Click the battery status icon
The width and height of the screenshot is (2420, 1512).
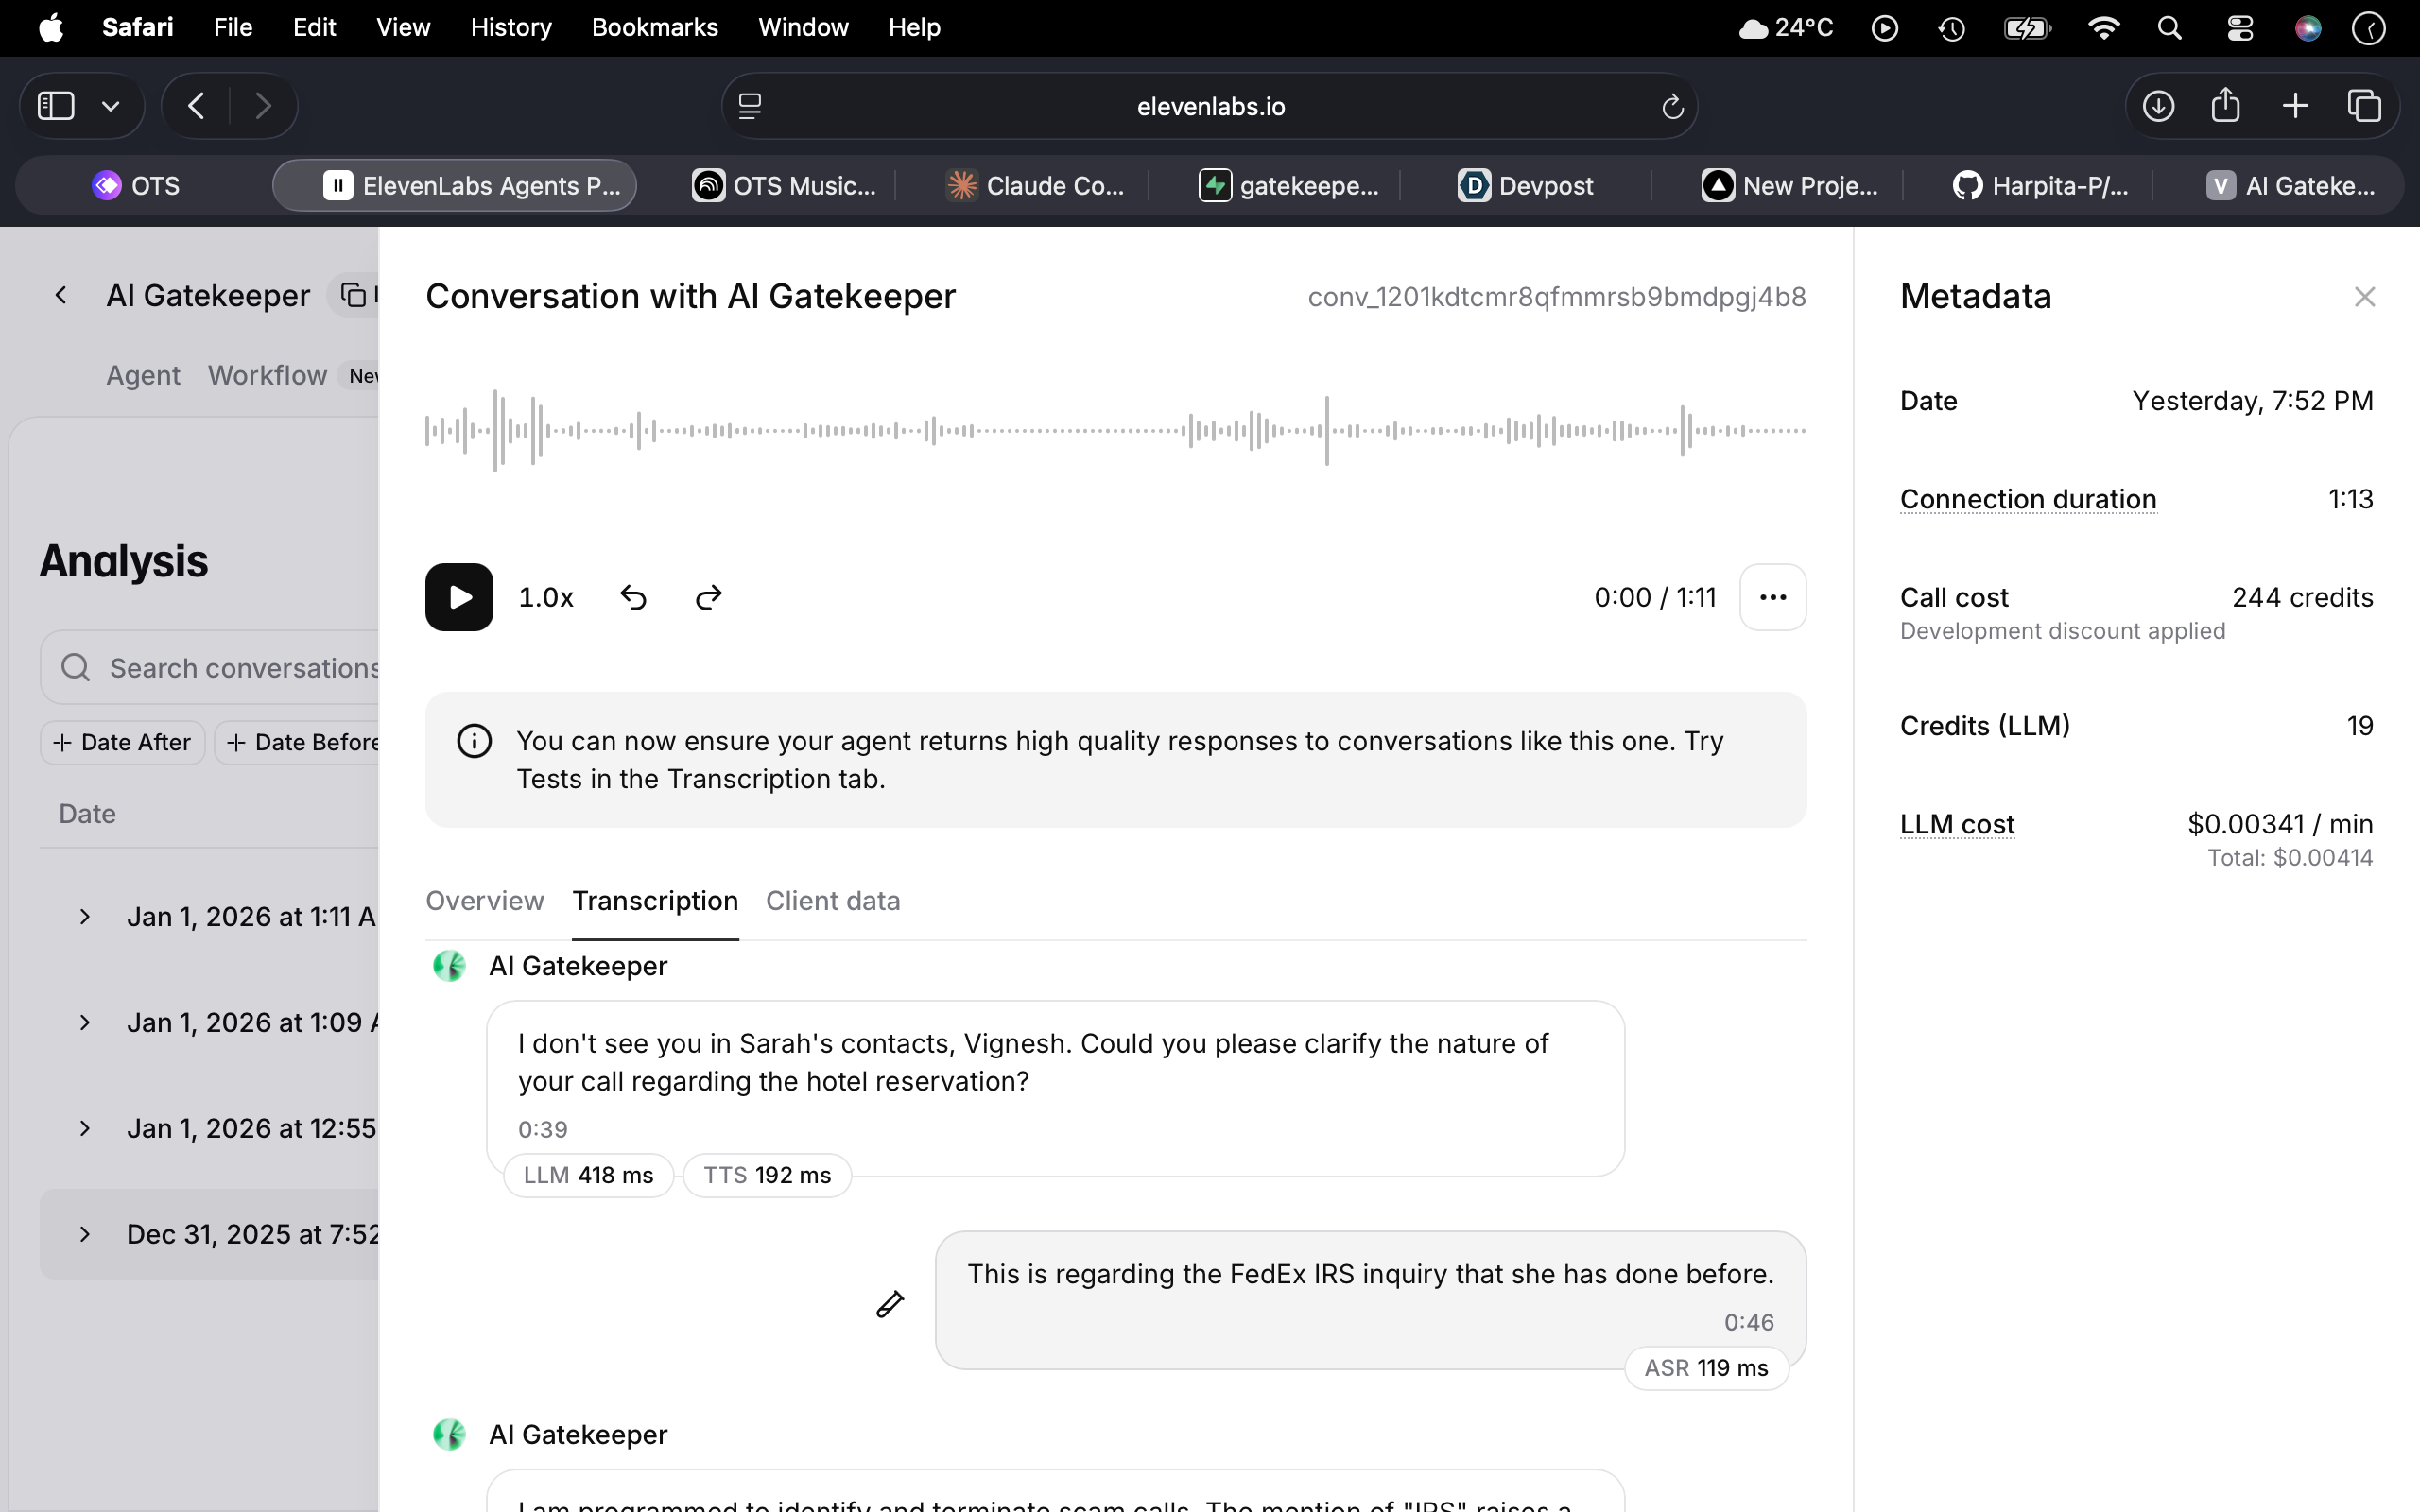point(2027,27)
